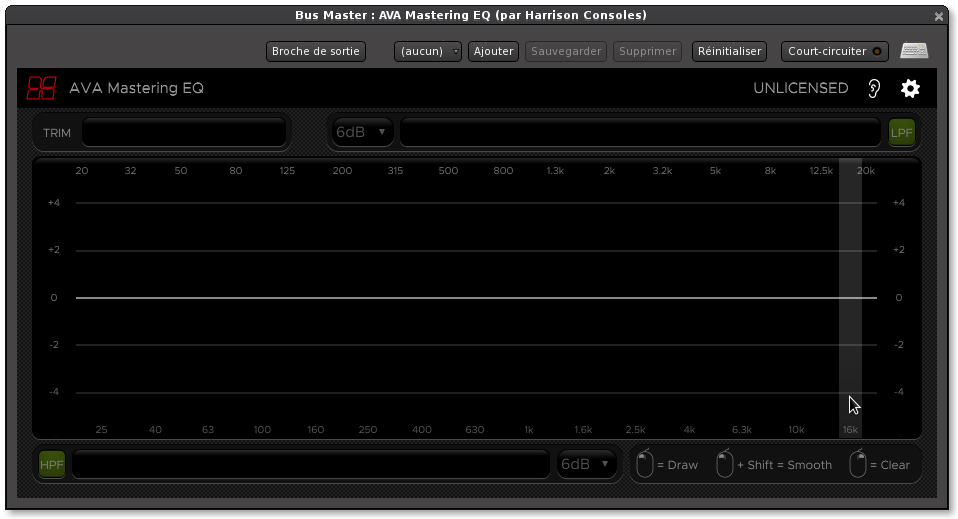Click Réinitialiser to reset the plugin

tap(729, 51)
